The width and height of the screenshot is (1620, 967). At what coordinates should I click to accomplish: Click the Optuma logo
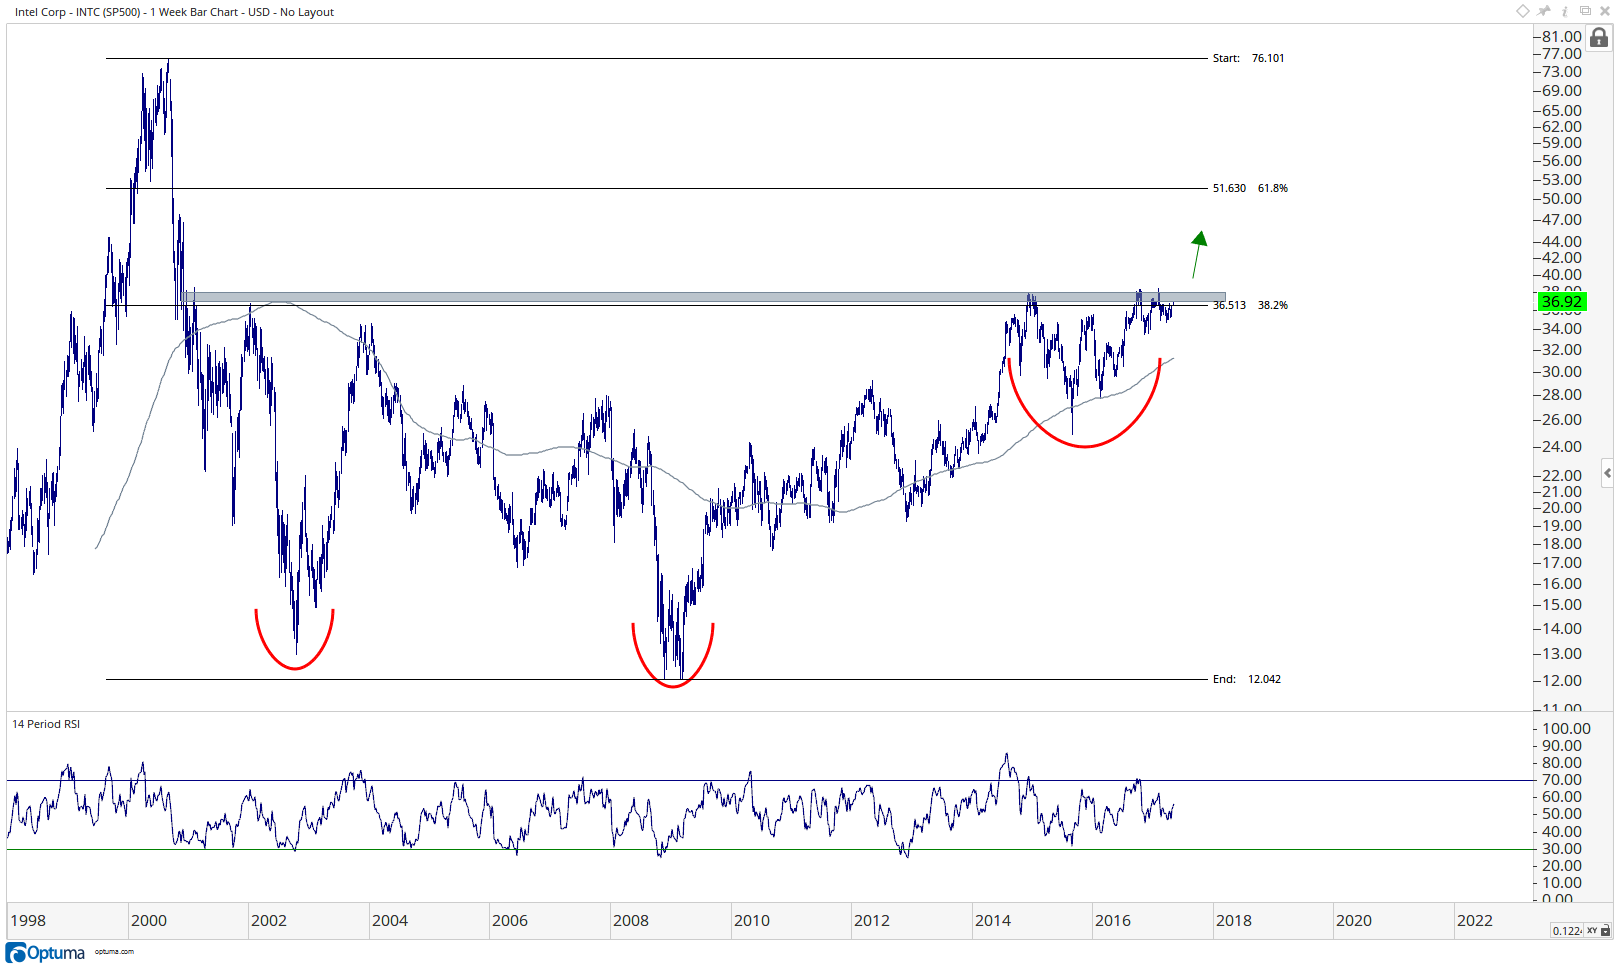coord(46,953)
